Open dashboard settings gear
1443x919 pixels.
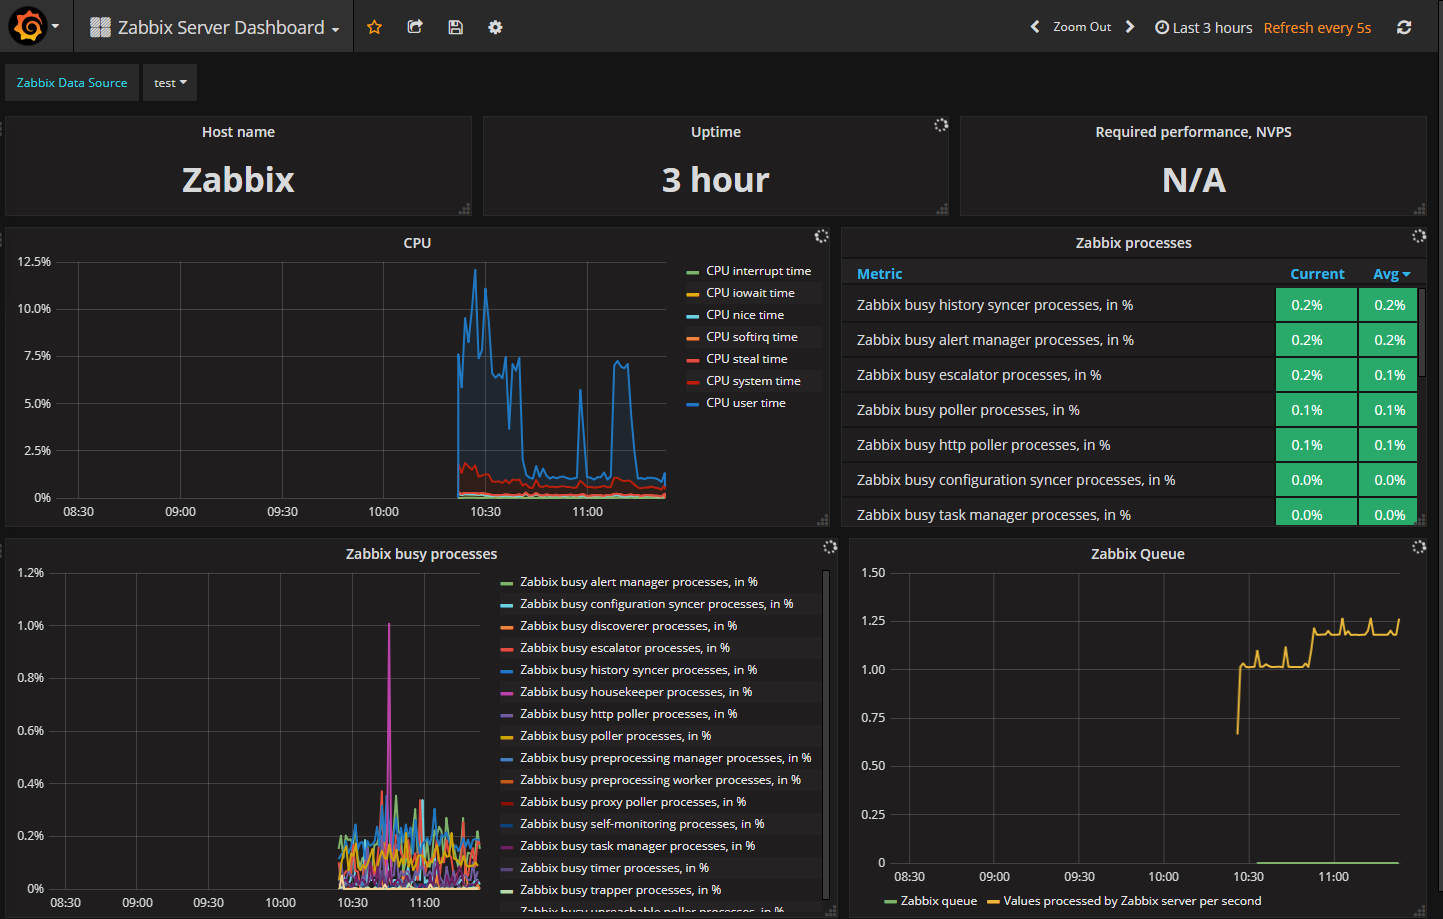[495, 27]
